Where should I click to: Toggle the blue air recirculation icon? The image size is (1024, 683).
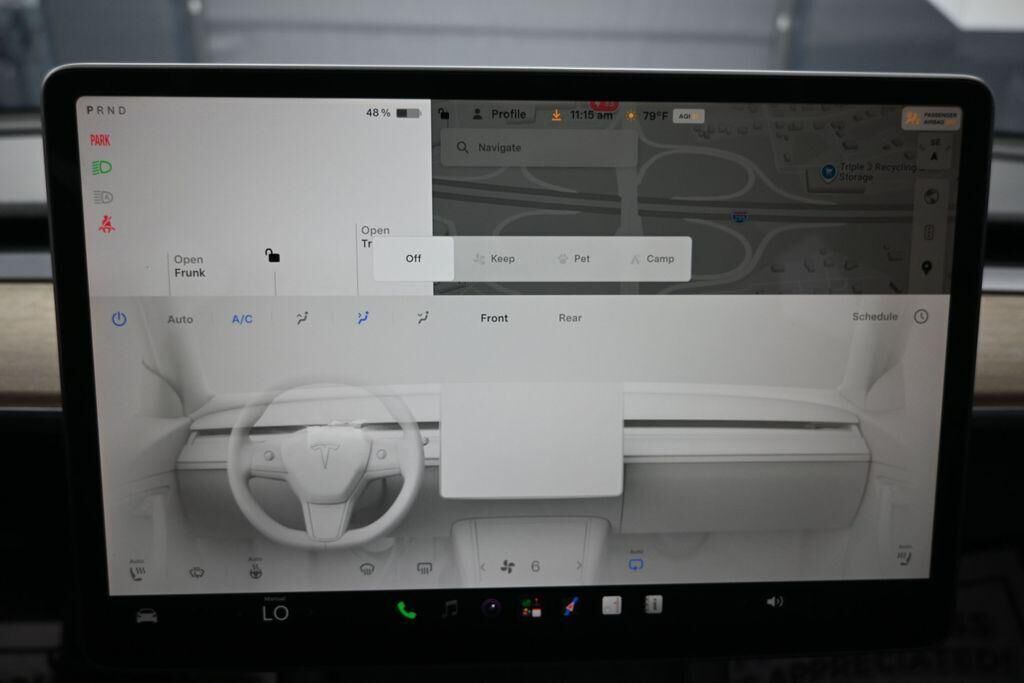pos(635,564)
